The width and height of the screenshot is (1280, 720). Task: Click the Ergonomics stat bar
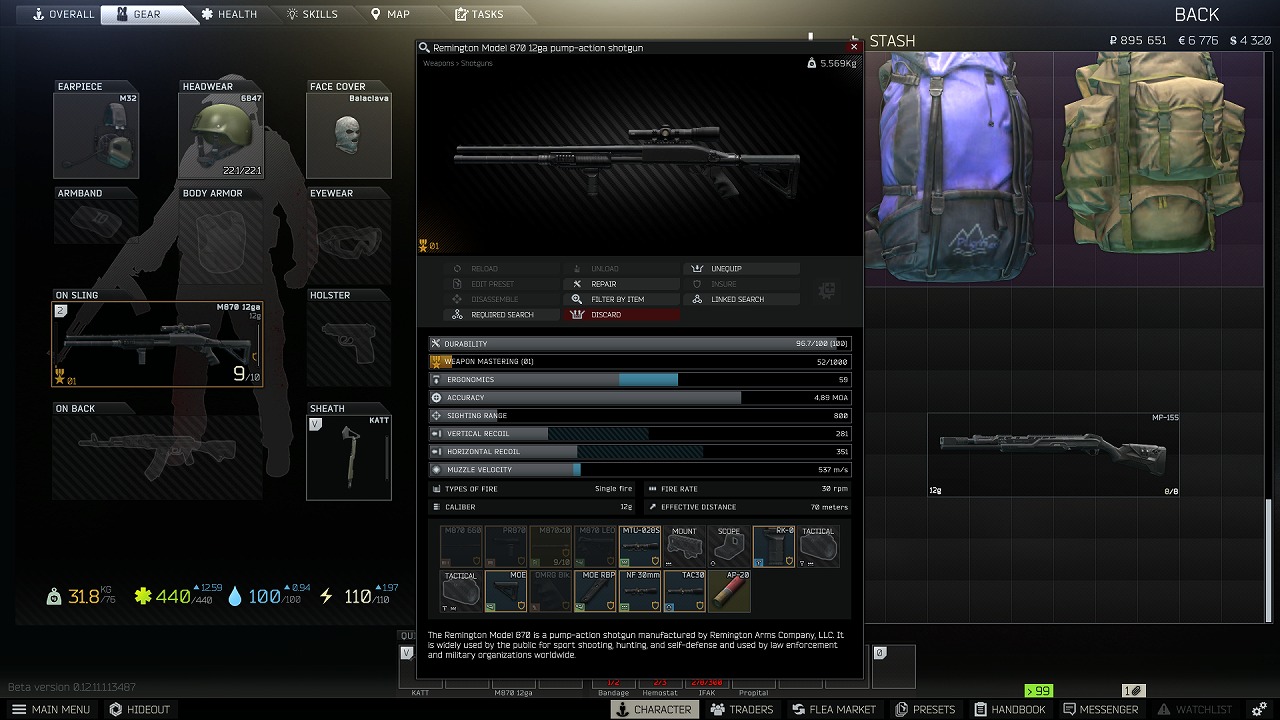click(640, 380)
